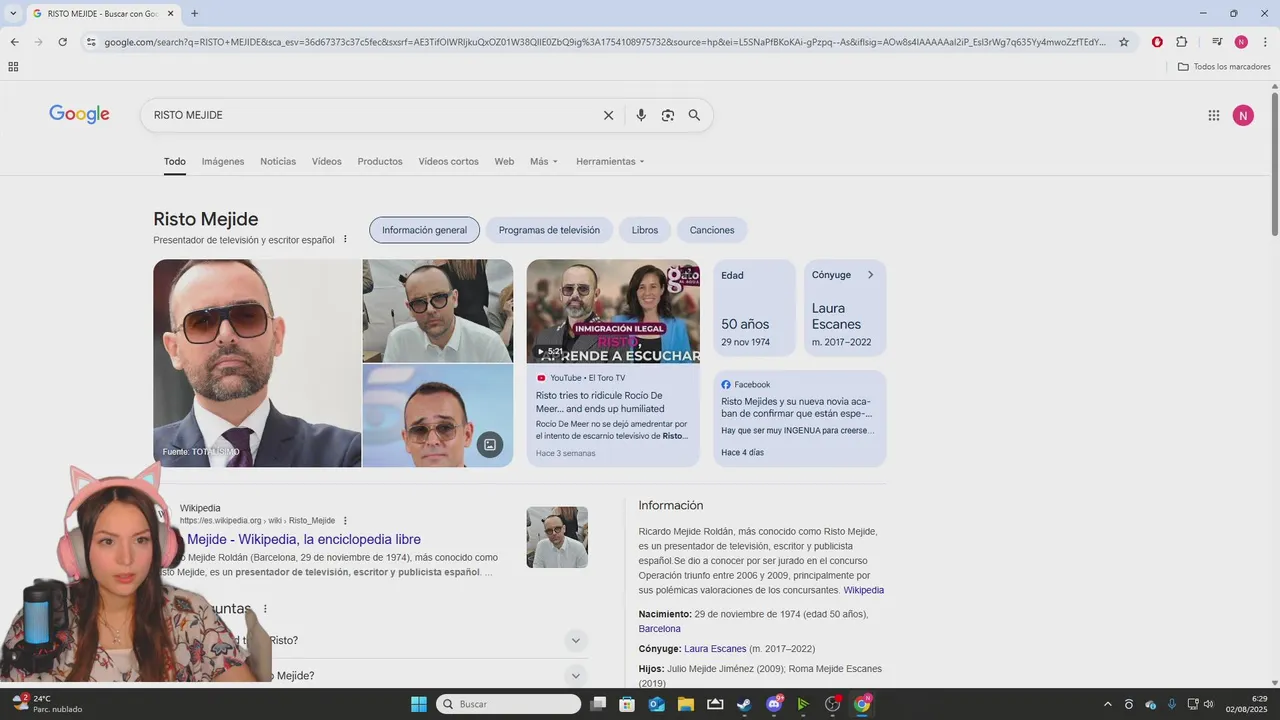This screenshot has width=1280, height=720.
Task: Expand the first related question ending in 'Risto?'
Action: click(x=575, y=640)
